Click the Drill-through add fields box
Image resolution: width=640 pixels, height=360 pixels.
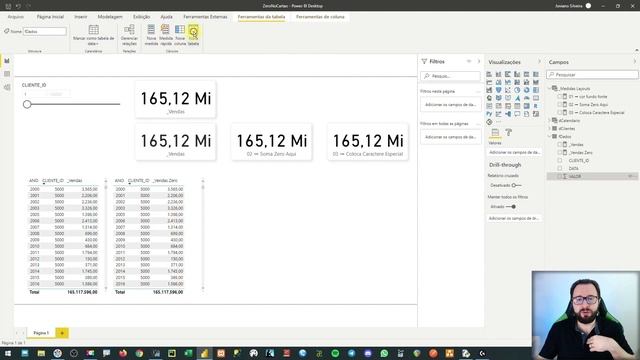point(514,218)
